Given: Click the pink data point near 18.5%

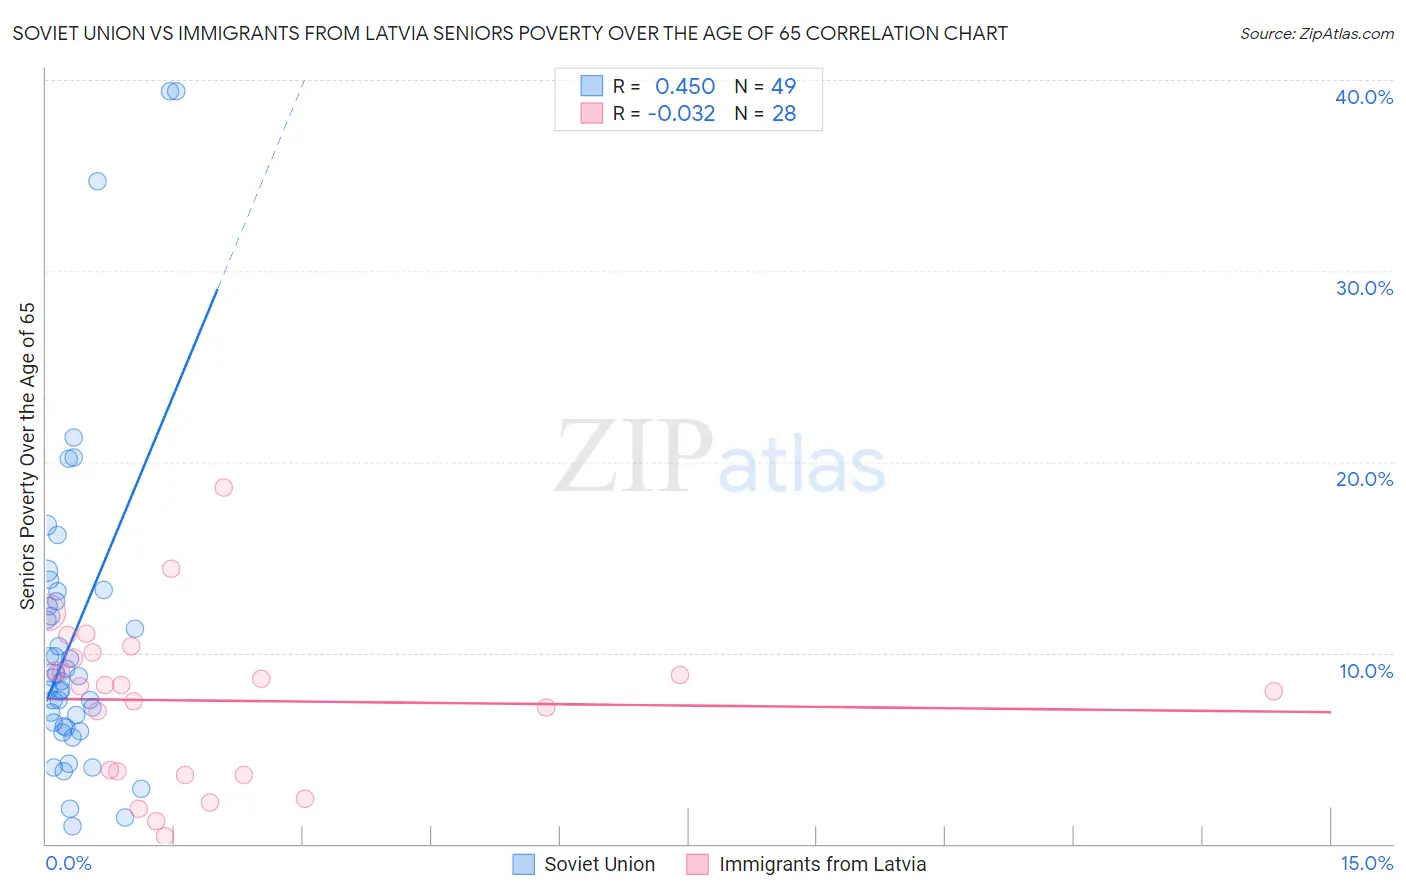Looking at the screenshot, I should click(x=224, y=487).
